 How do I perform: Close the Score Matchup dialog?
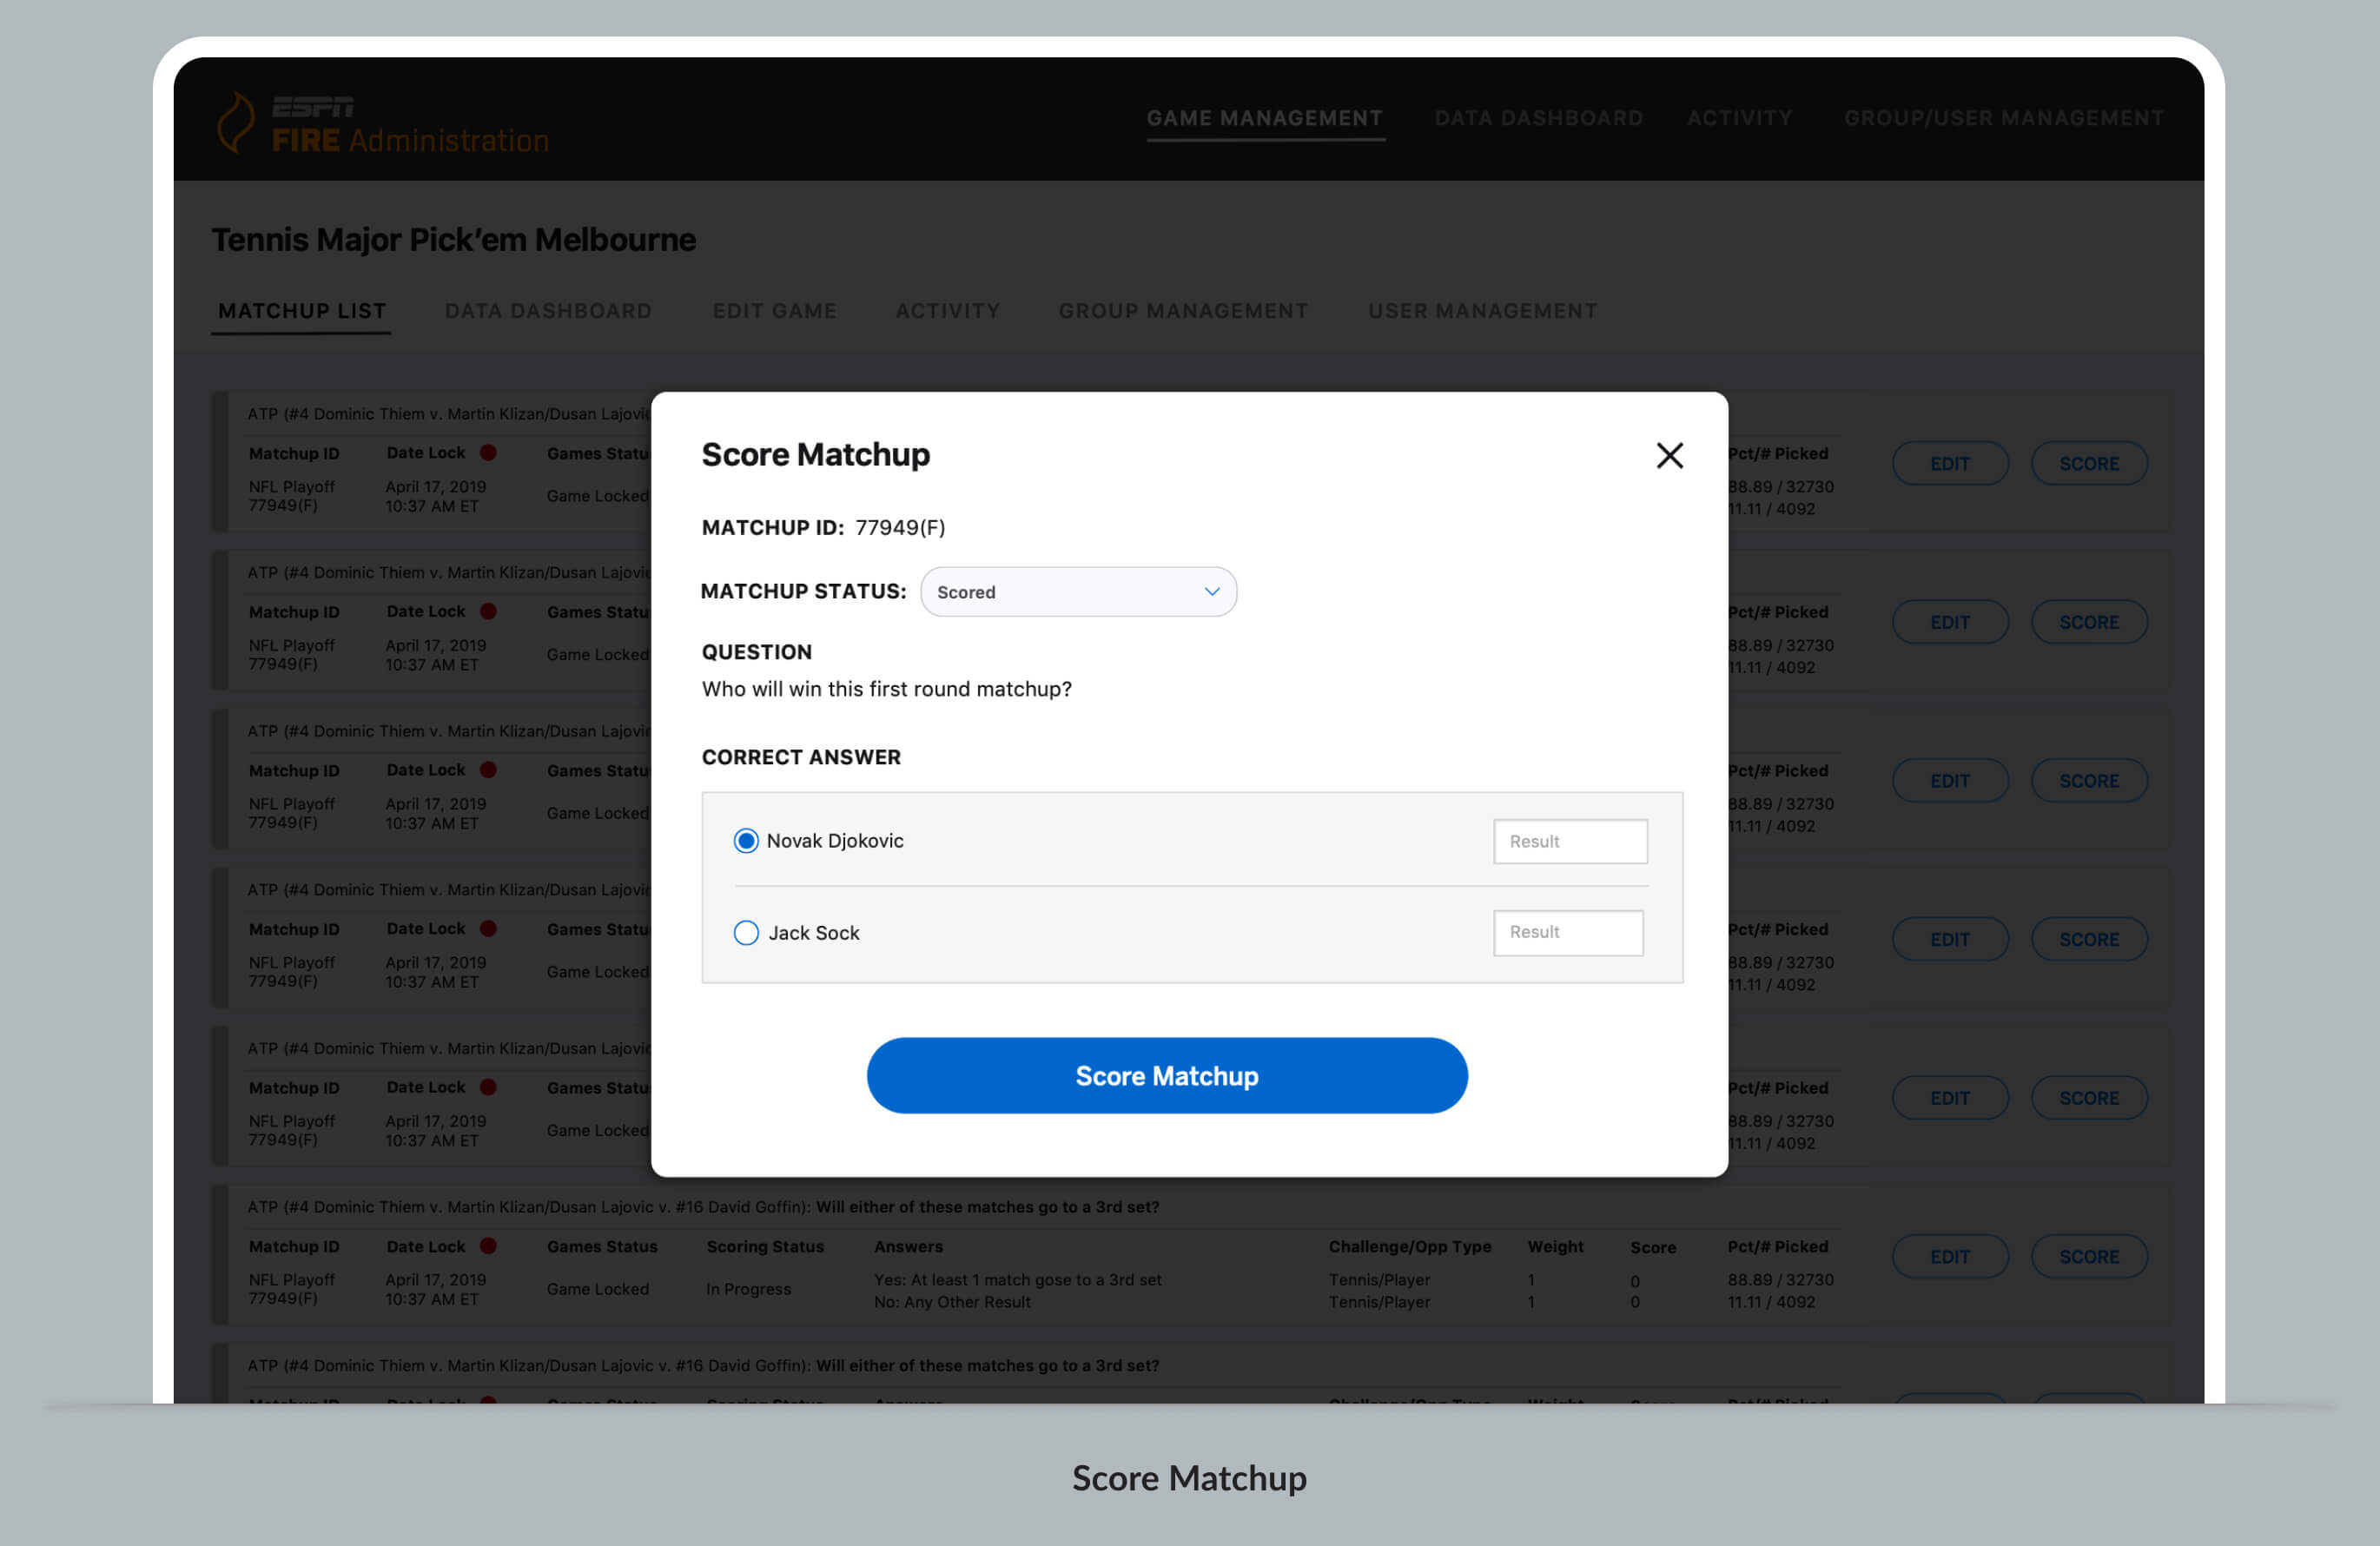(1669, 456)
